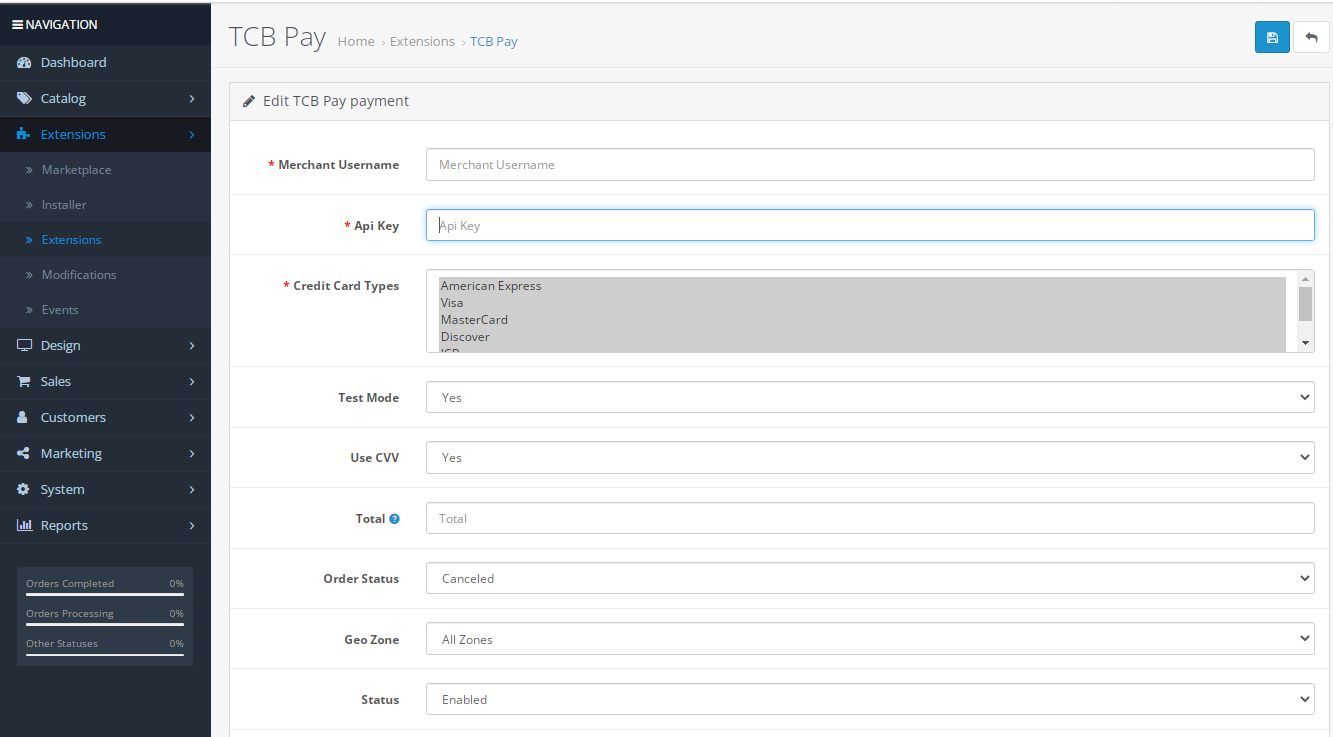
Task: Click Home breadcrumb link
Action: point(356,41)
